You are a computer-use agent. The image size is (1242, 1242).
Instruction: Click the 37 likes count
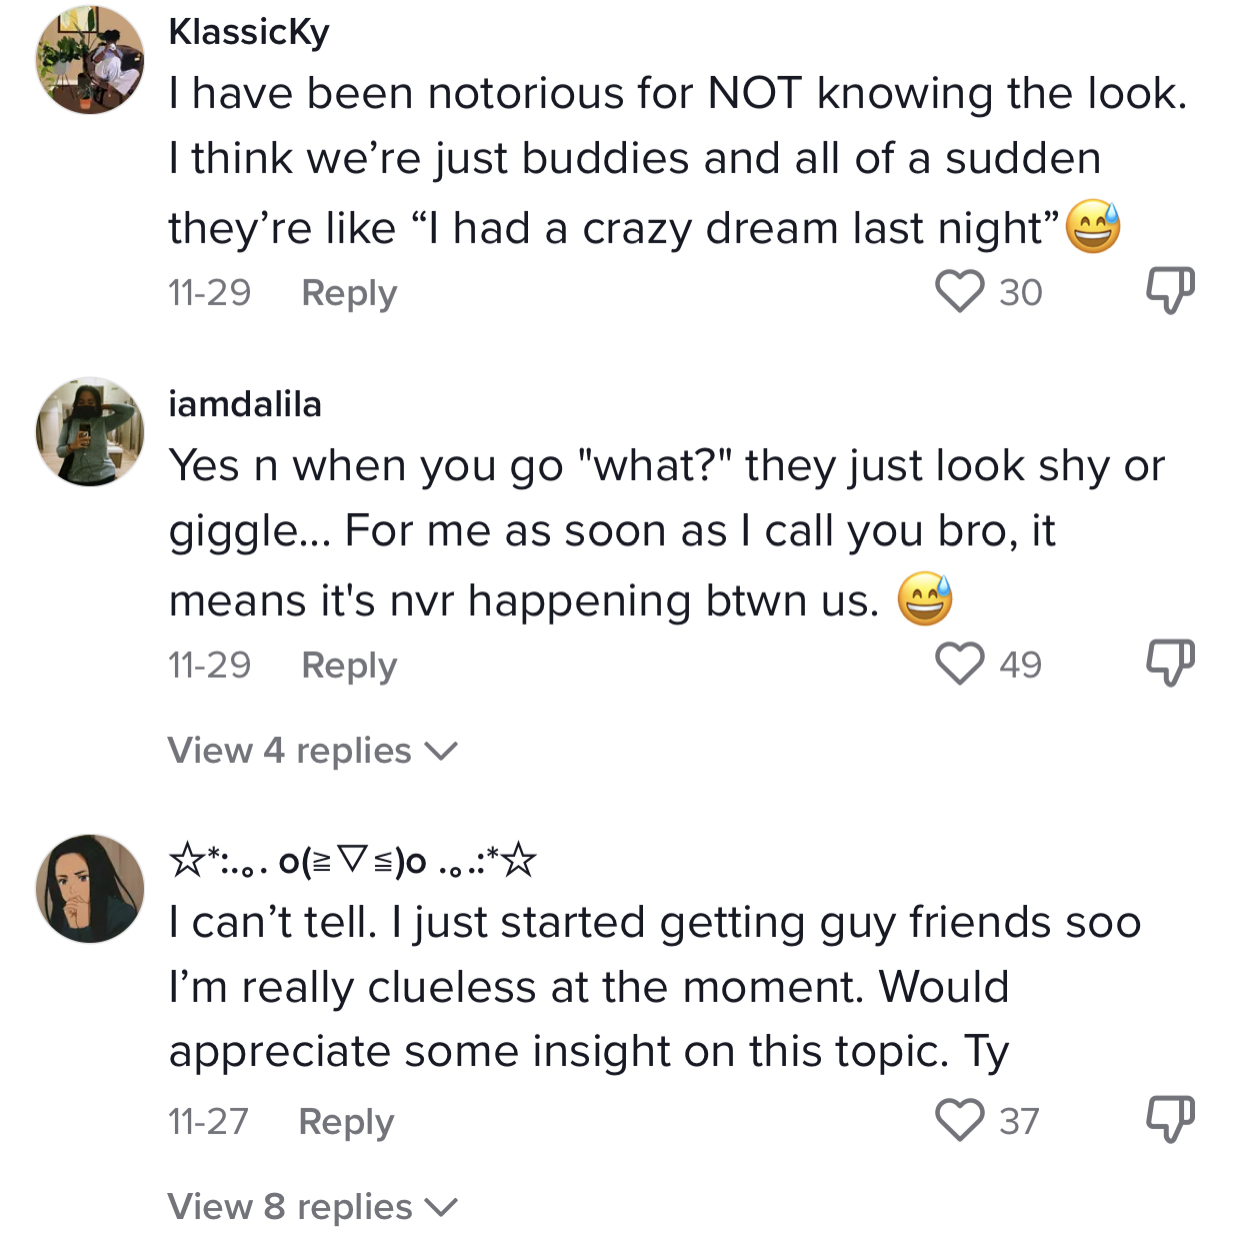click(x=1019, y=1122)
